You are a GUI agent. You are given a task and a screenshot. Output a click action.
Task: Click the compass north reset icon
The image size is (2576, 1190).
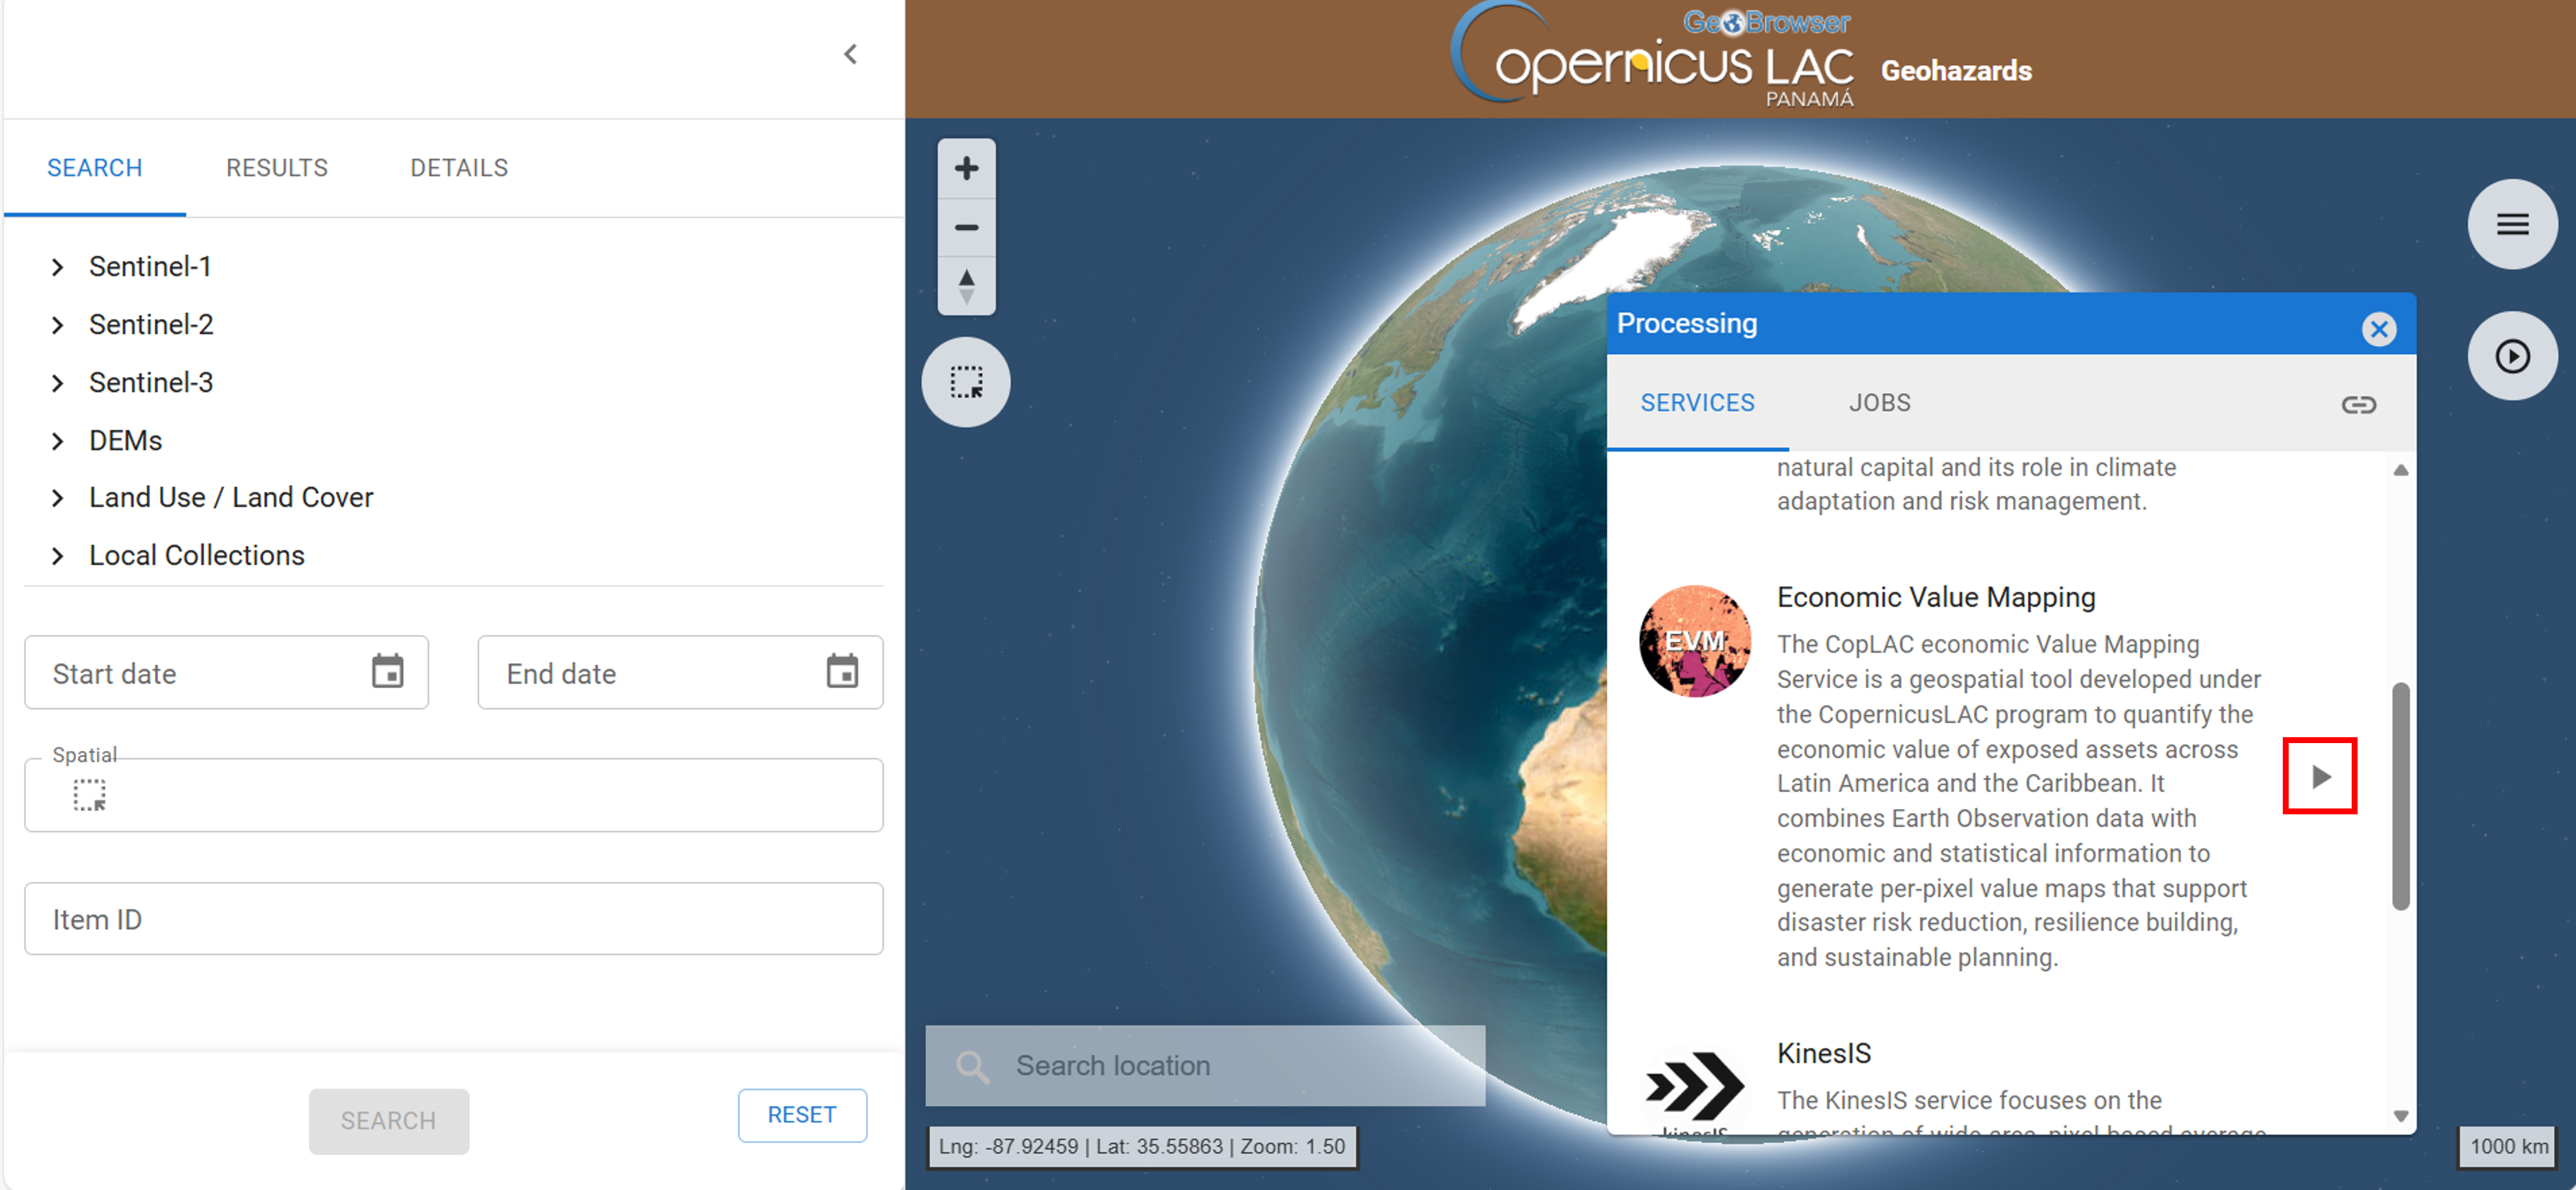[x=966, y=286]
